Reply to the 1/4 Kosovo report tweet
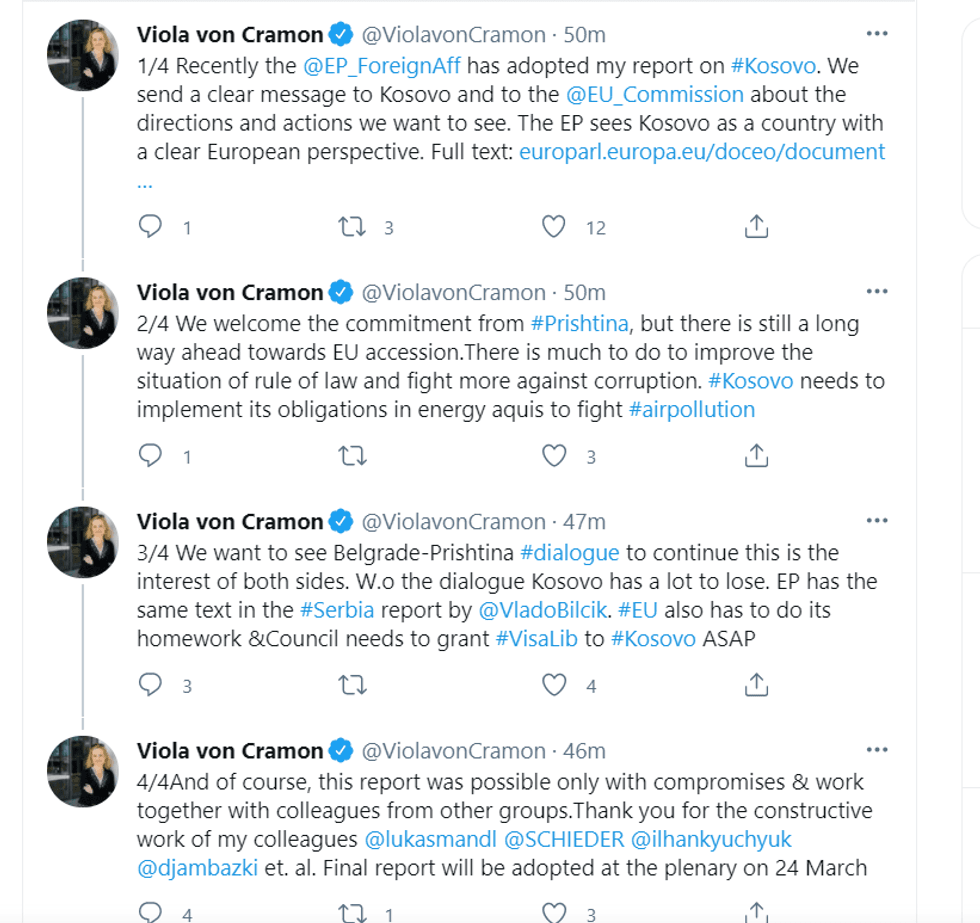 (150, 227)
